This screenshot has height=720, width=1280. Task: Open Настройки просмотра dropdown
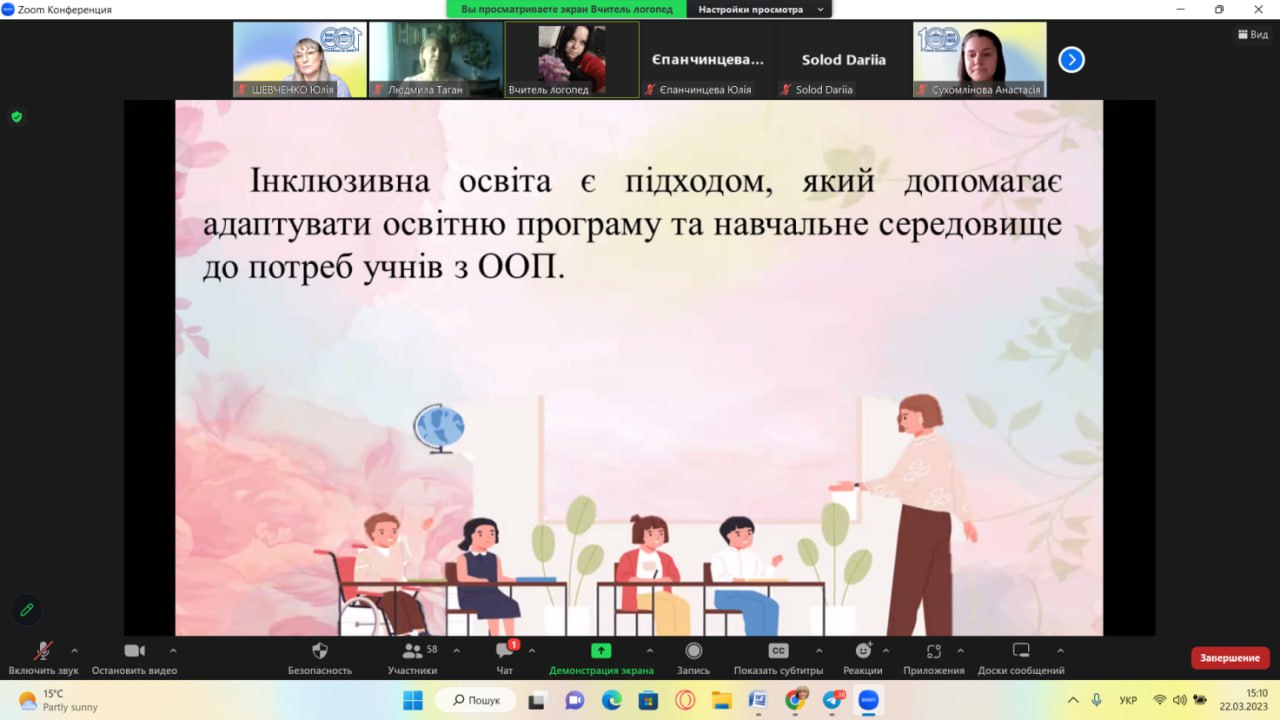760,9
